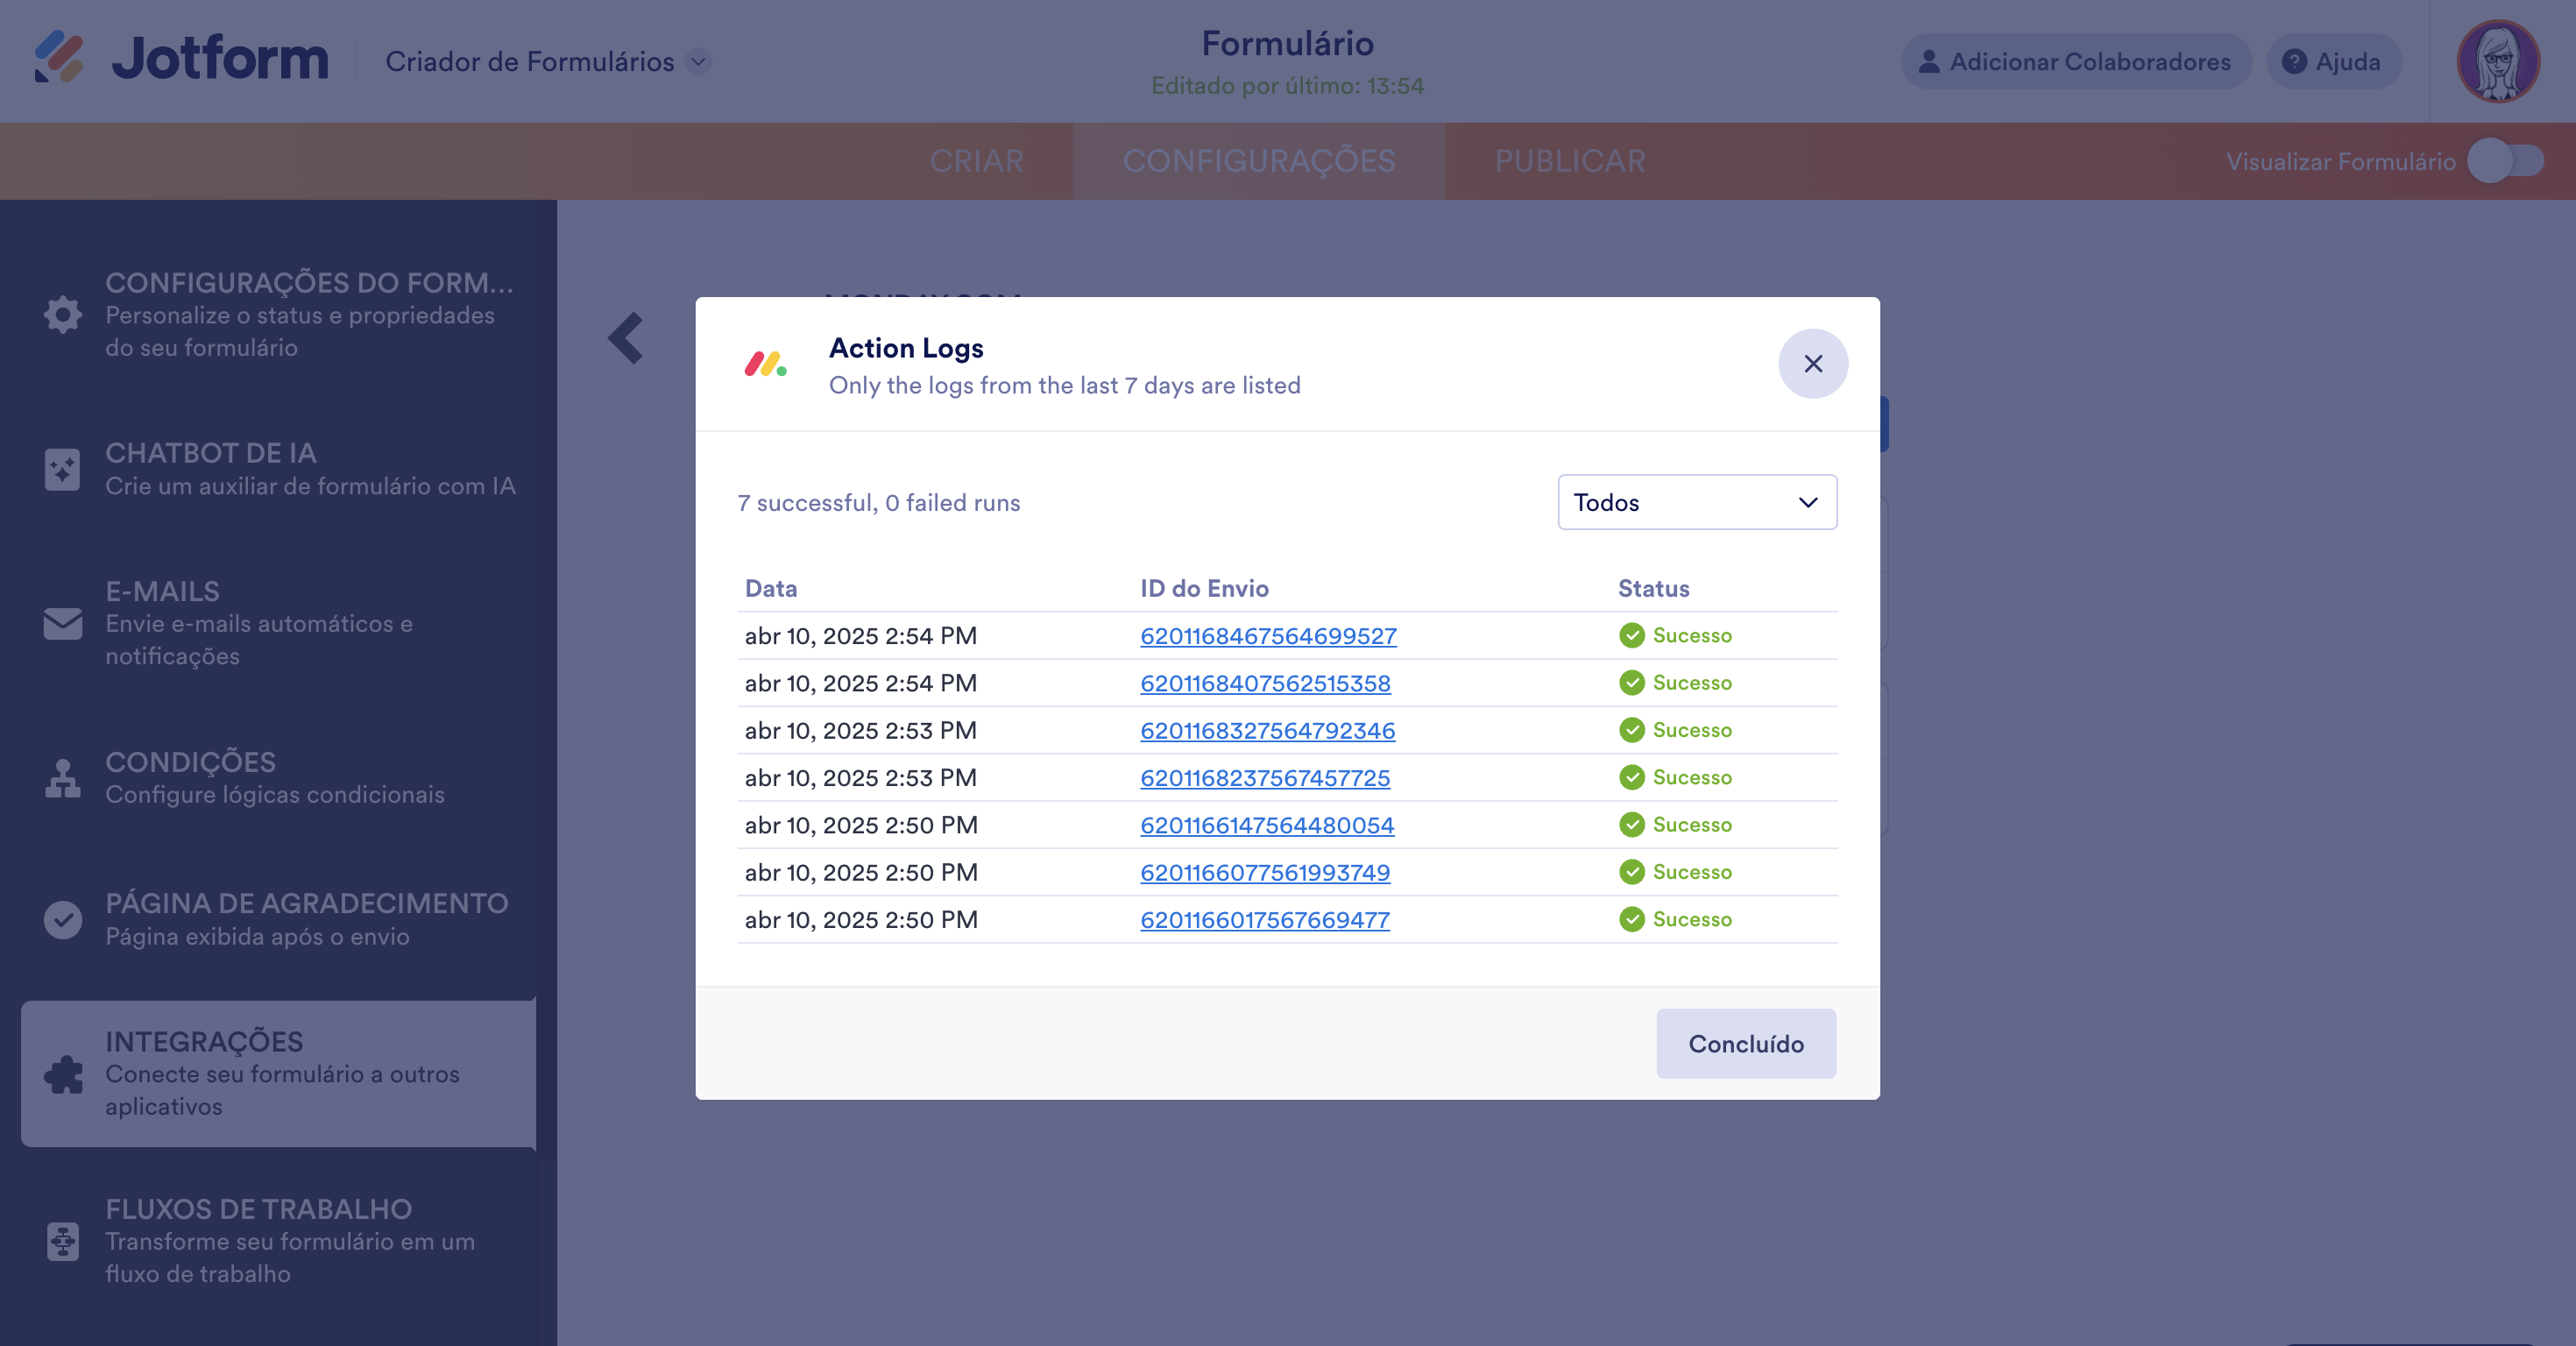2576x1346 pixels.
Task: Click the question mark icon in Ajuda
Action: pyautogui.click(x=2294, y=62)
